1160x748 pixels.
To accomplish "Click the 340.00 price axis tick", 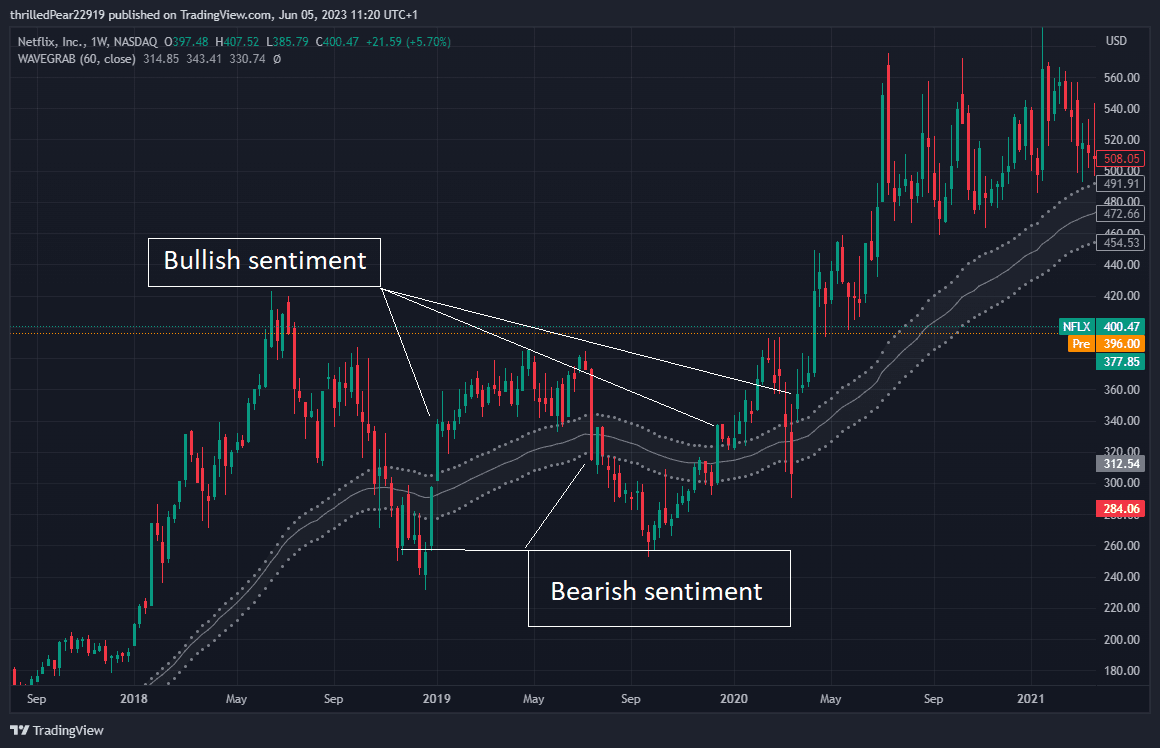I will 1122,421.
